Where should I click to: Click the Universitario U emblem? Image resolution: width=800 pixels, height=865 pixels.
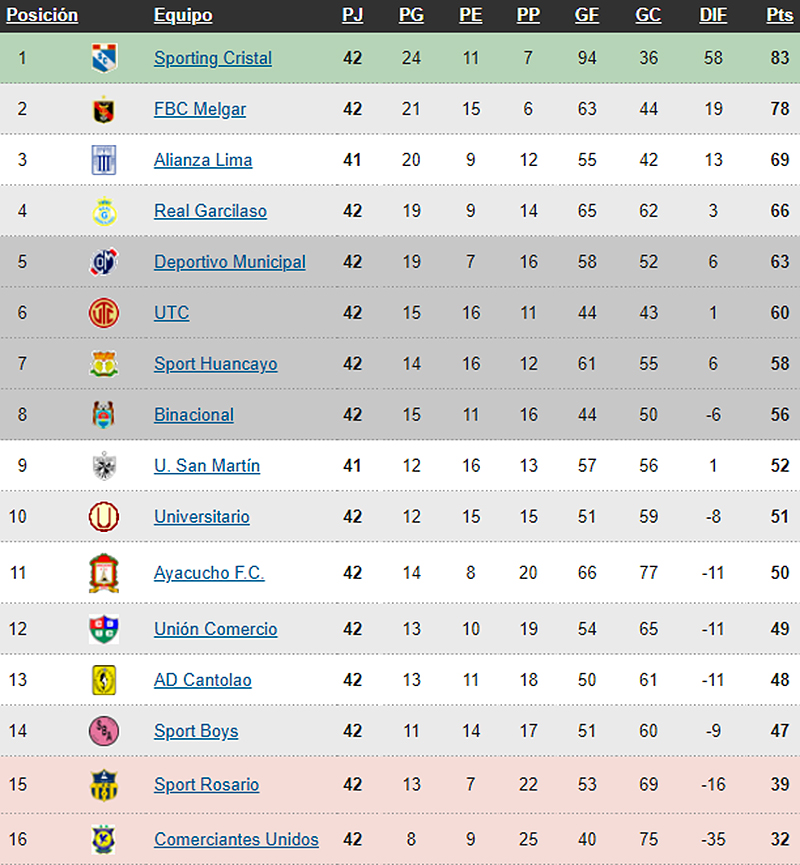(x=104, y=516)
